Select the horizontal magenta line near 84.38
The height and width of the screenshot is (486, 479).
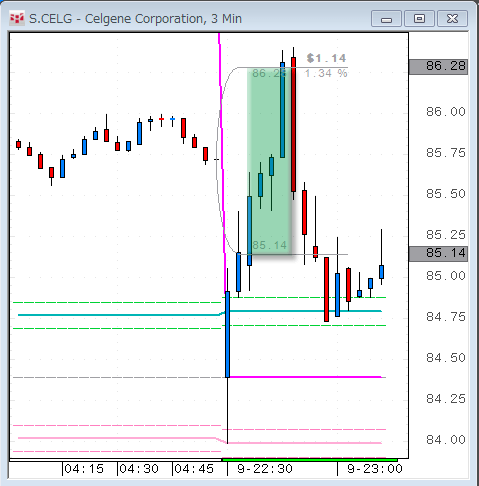pyautogui.click(x=306, y=377)
